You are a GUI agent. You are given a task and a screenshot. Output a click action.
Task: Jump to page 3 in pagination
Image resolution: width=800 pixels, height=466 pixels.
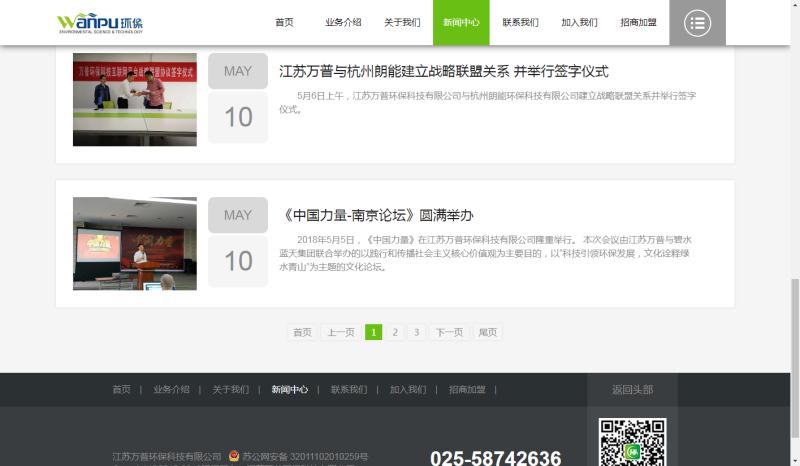(416, 332)
